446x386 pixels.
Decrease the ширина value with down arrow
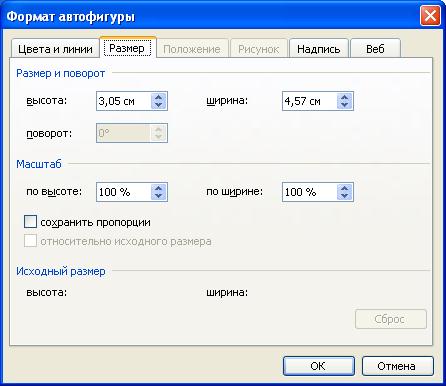point(344,105)
